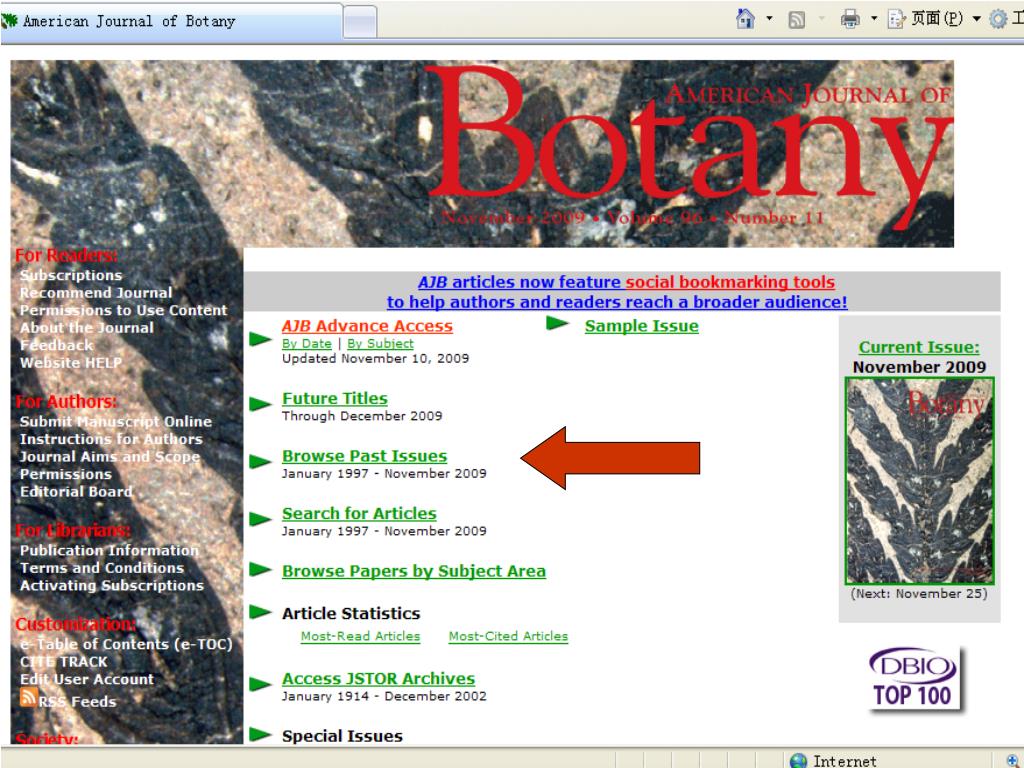Click the 'Special Issues' heading
The height and width of the screenshot is (768, 1024).
[342, 736]
